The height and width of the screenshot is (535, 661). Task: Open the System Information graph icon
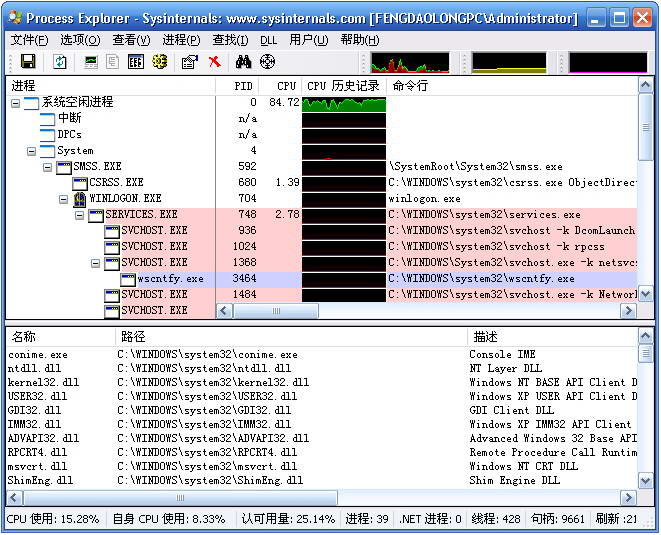(91, 62)
